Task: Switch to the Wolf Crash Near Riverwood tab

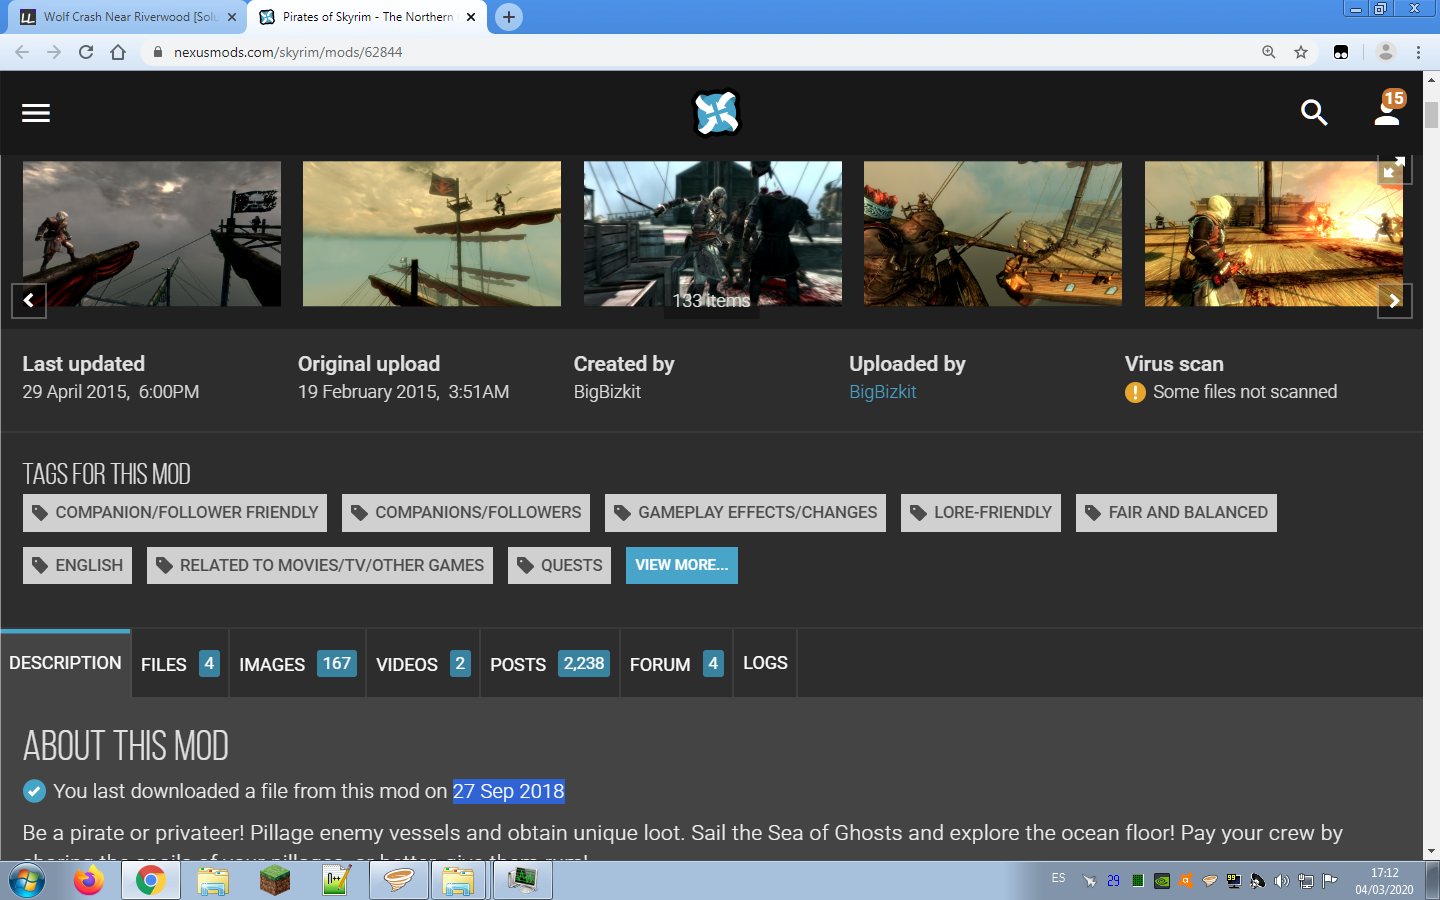Action: (125, 17)
